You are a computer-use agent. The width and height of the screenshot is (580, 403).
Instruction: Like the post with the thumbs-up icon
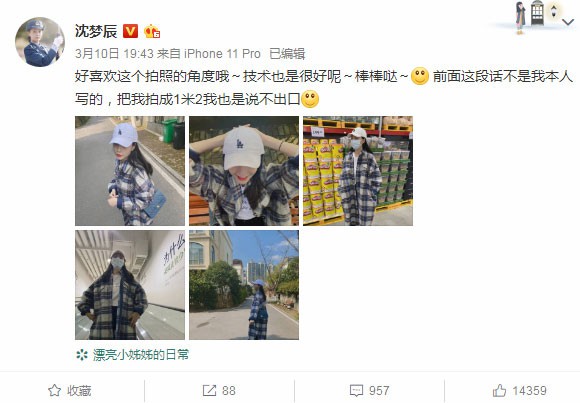pyautogui.click(x=499, y=390)
